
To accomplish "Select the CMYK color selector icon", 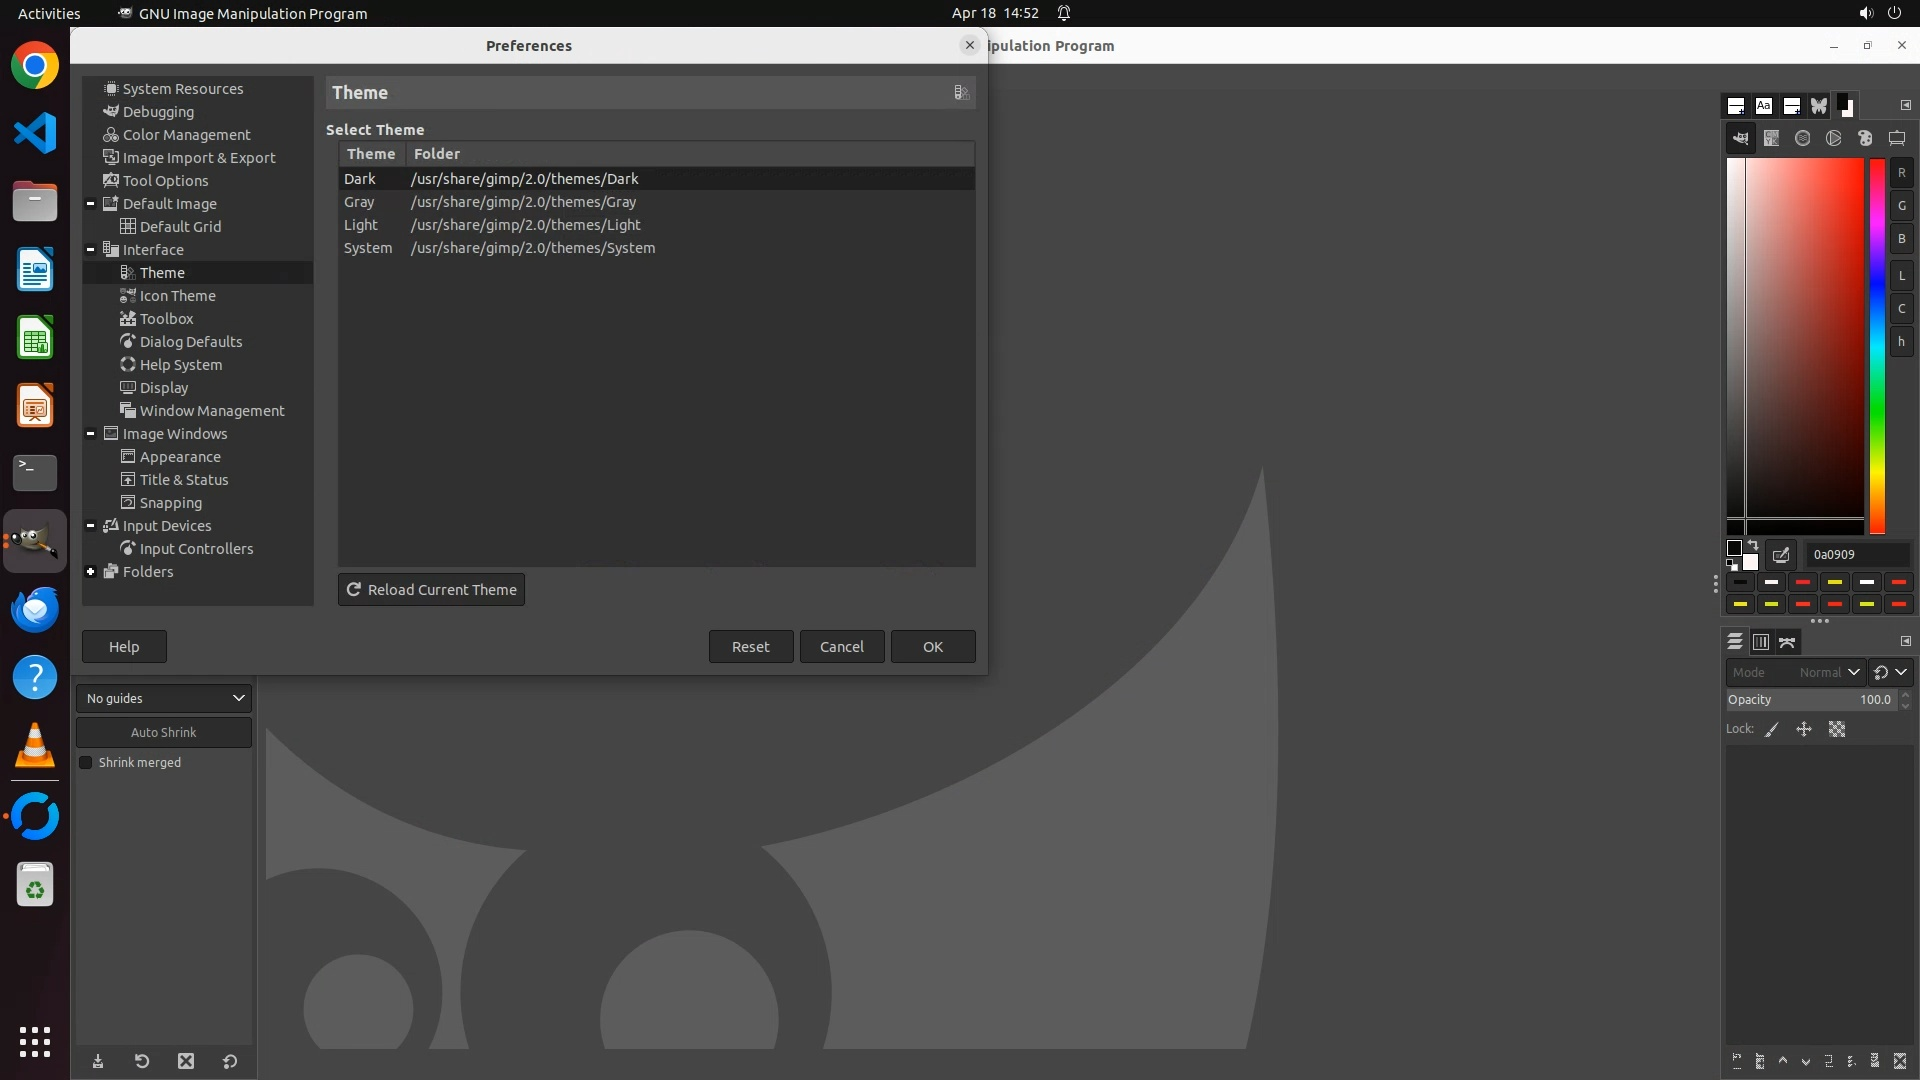I will (x=1771, y=139).
